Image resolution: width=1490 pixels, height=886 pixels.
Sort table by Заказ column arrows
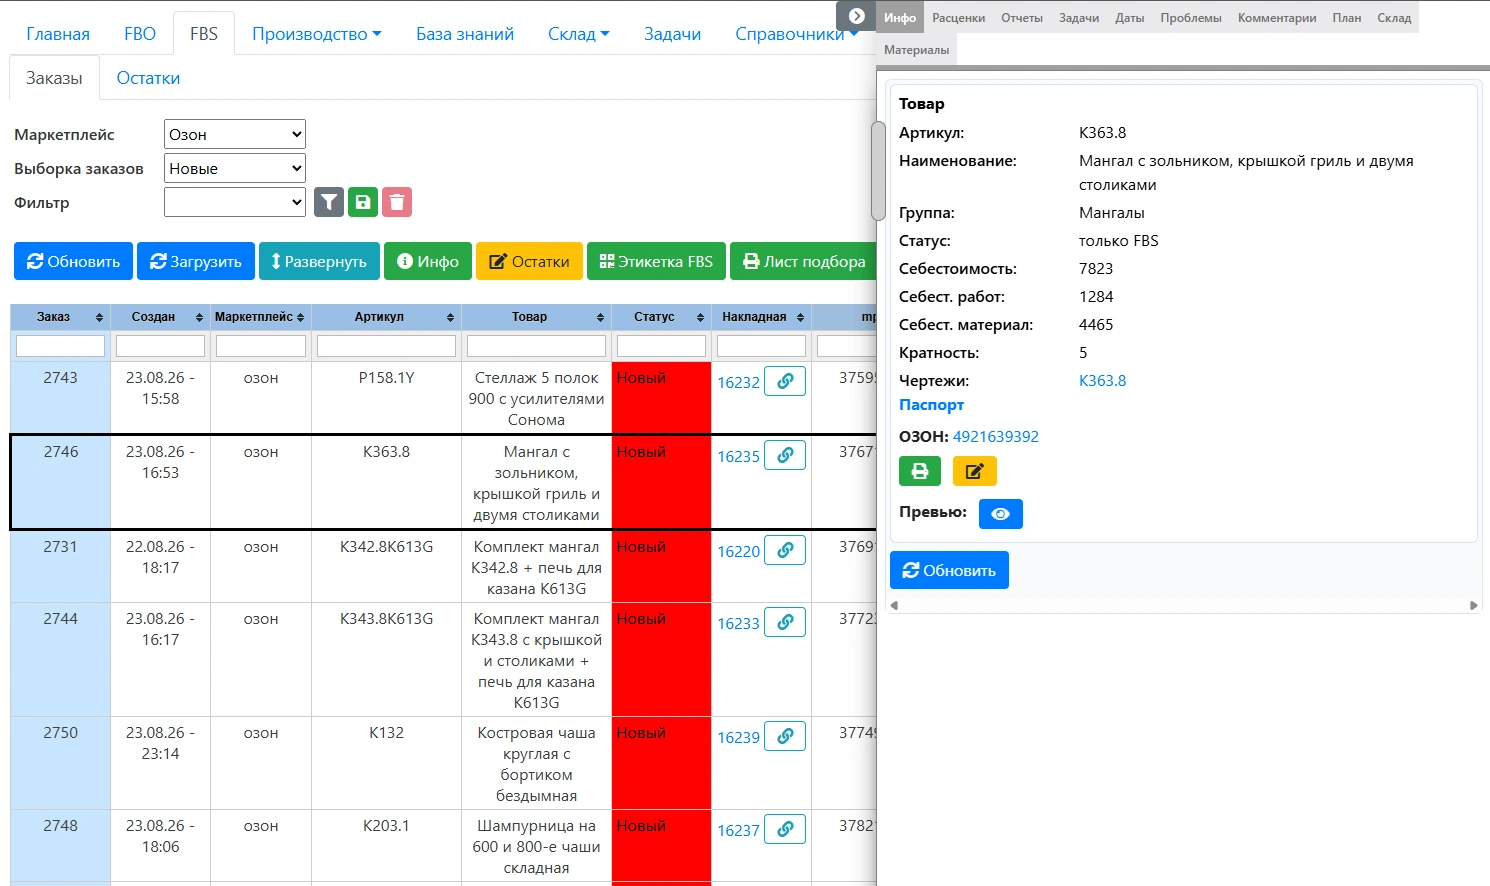99,318
